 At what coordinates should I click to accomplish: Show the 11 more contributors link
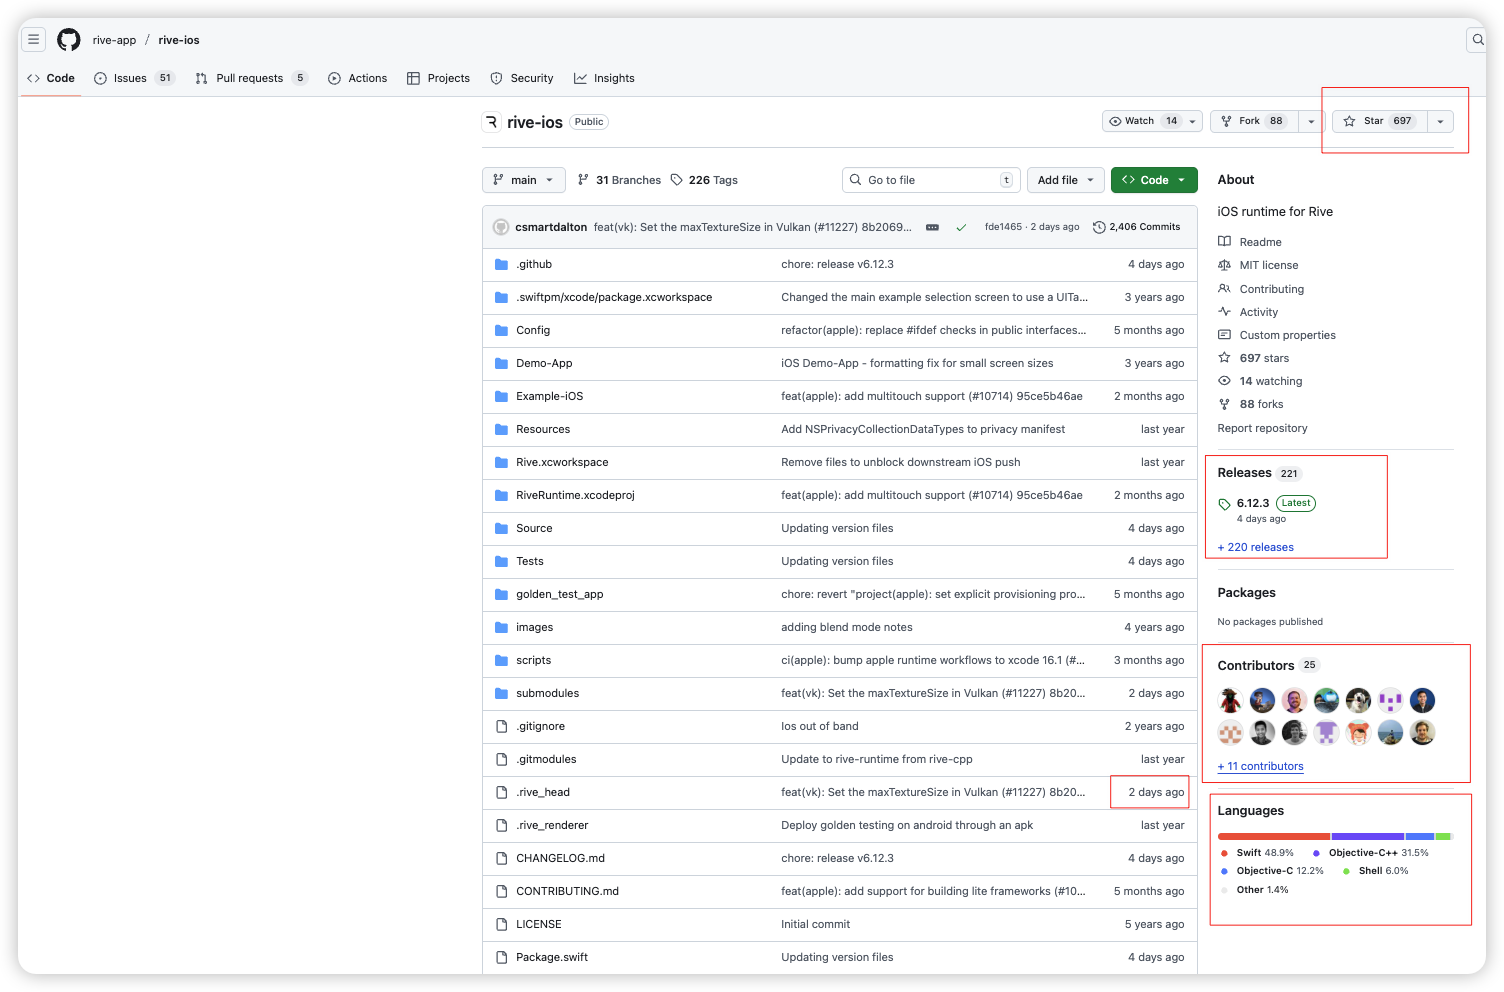(x=1261, y=766)
